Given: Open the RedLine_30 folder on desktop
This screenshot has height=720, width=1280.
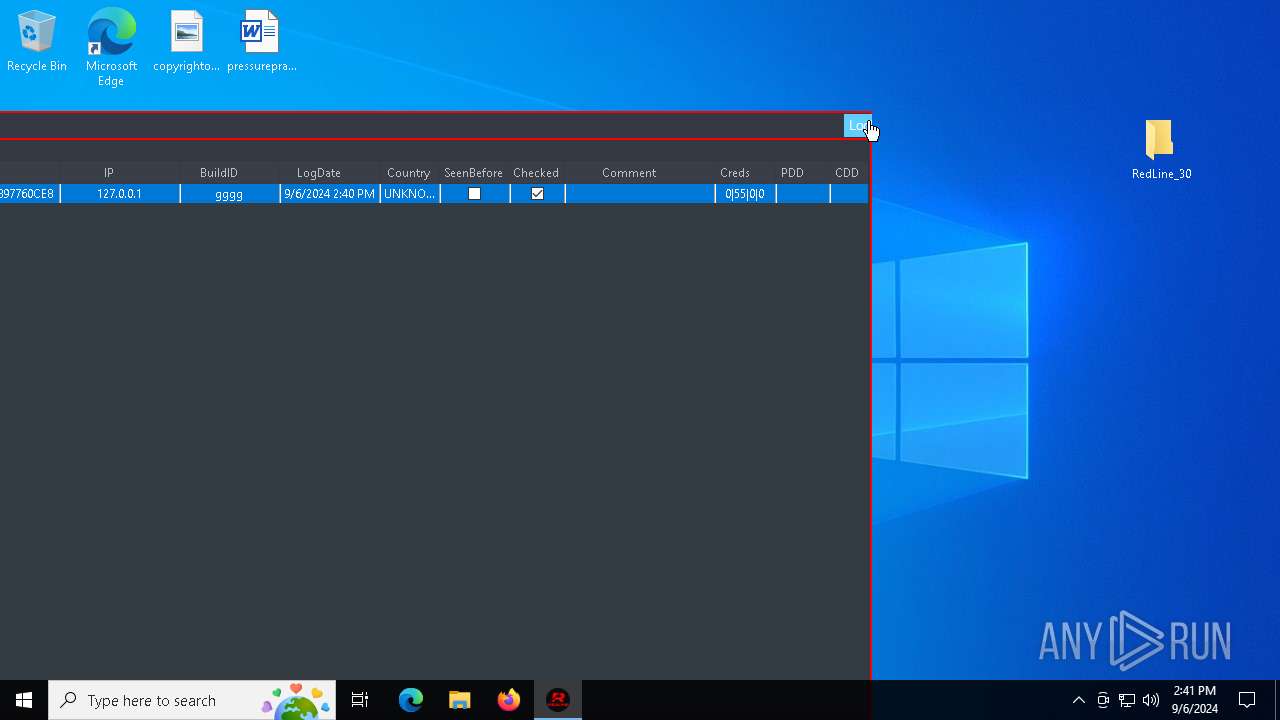Looking at the screenshot, I should [1161, 150].
